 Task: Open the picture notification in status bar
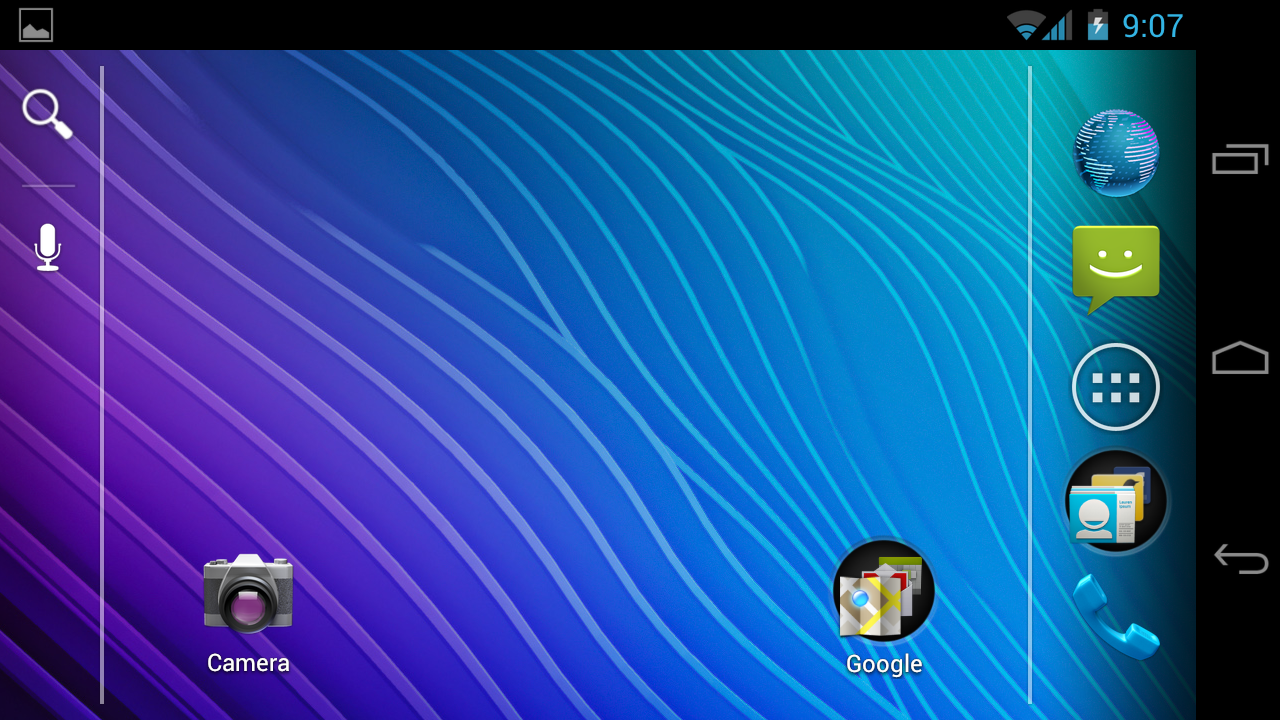click(36, 25)
